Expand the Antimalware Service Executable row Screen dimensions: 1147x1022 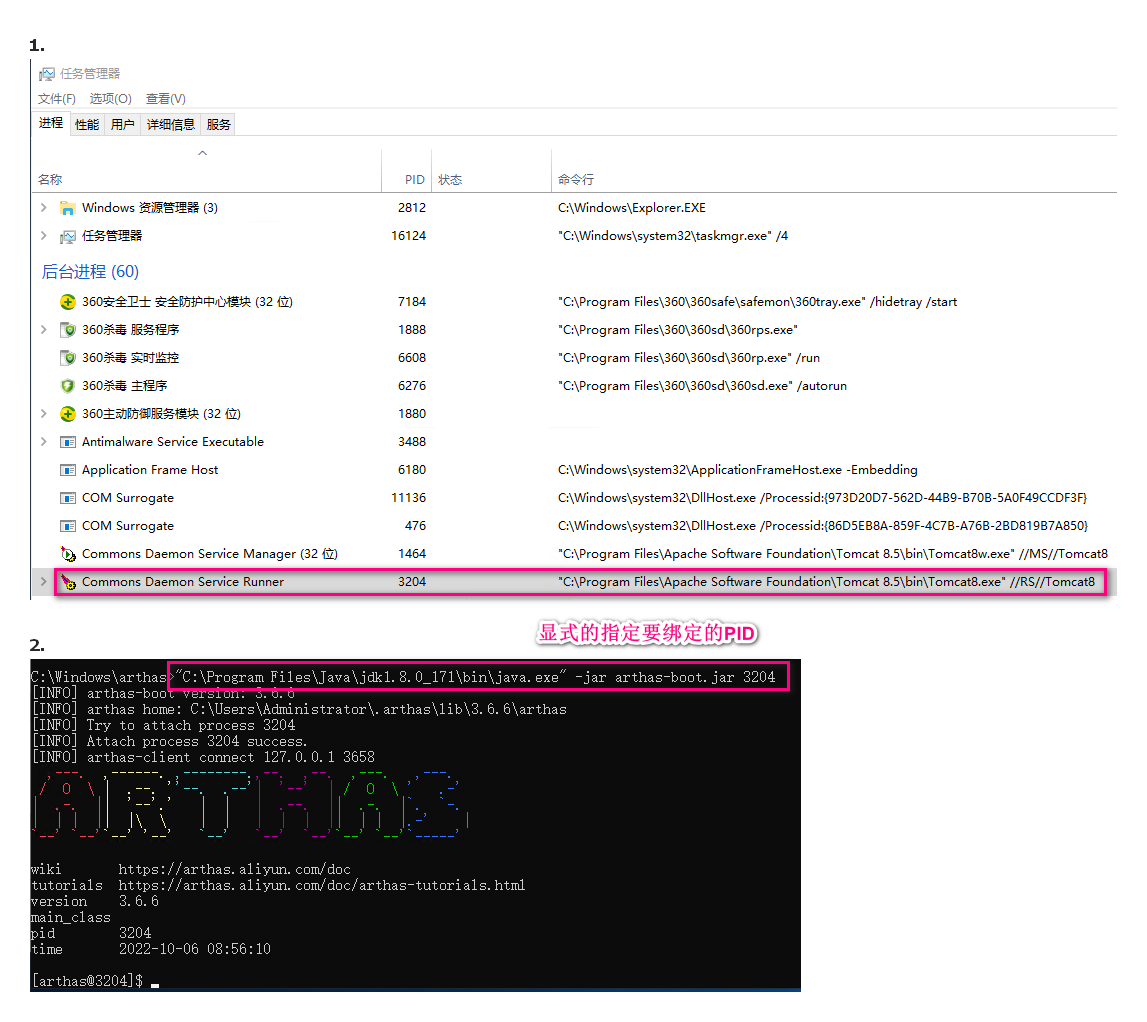tap(44, 442)
